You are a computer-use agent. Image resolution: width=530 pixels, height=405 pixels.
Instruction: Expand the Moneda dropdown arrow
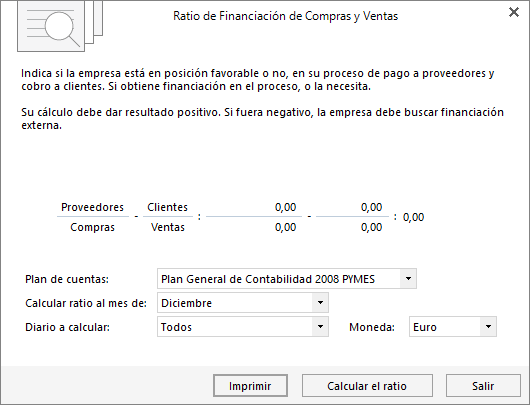(488, 327)
